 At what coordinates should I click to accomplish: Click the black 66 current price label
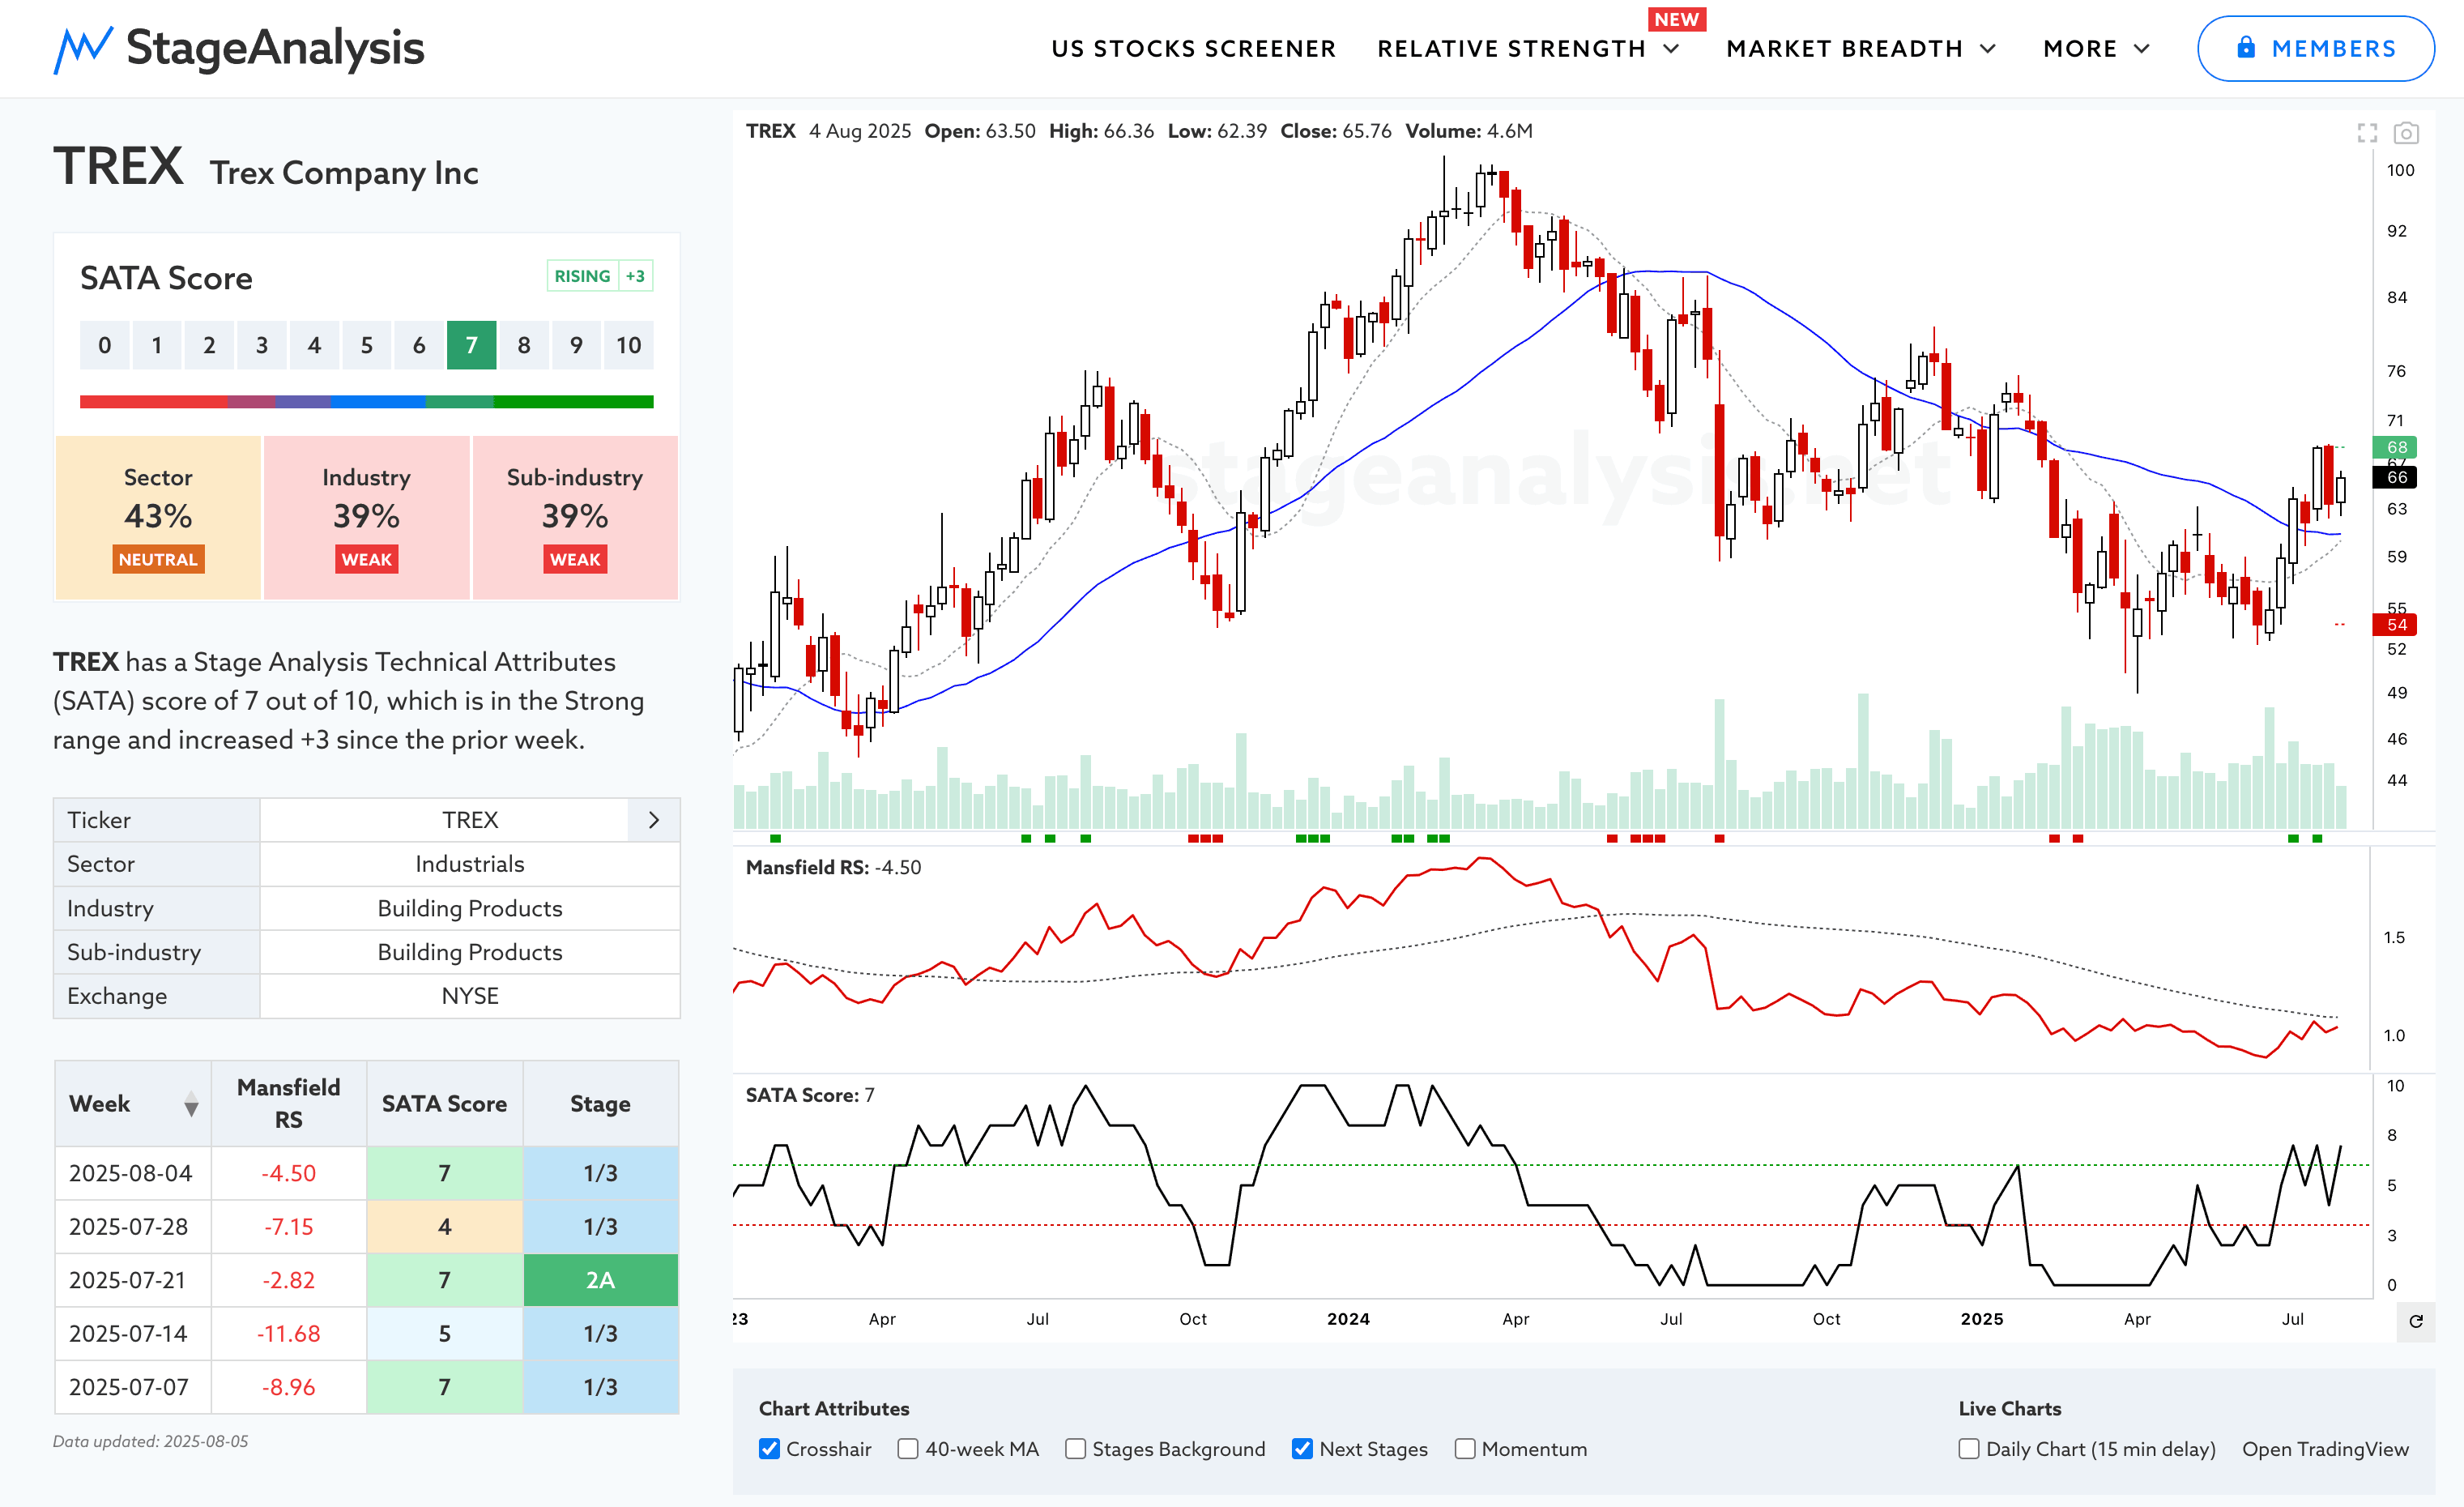click(2395, 477)
